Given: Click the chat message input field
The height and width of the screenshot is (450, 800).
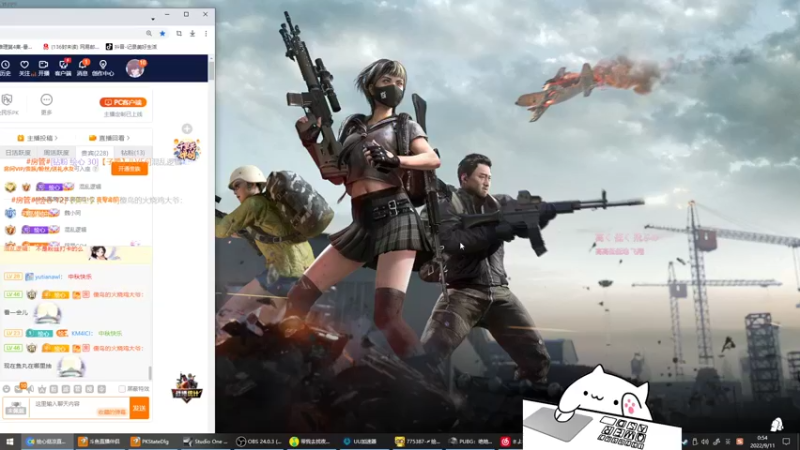Looking at the screenshot, I should point(80,408).
